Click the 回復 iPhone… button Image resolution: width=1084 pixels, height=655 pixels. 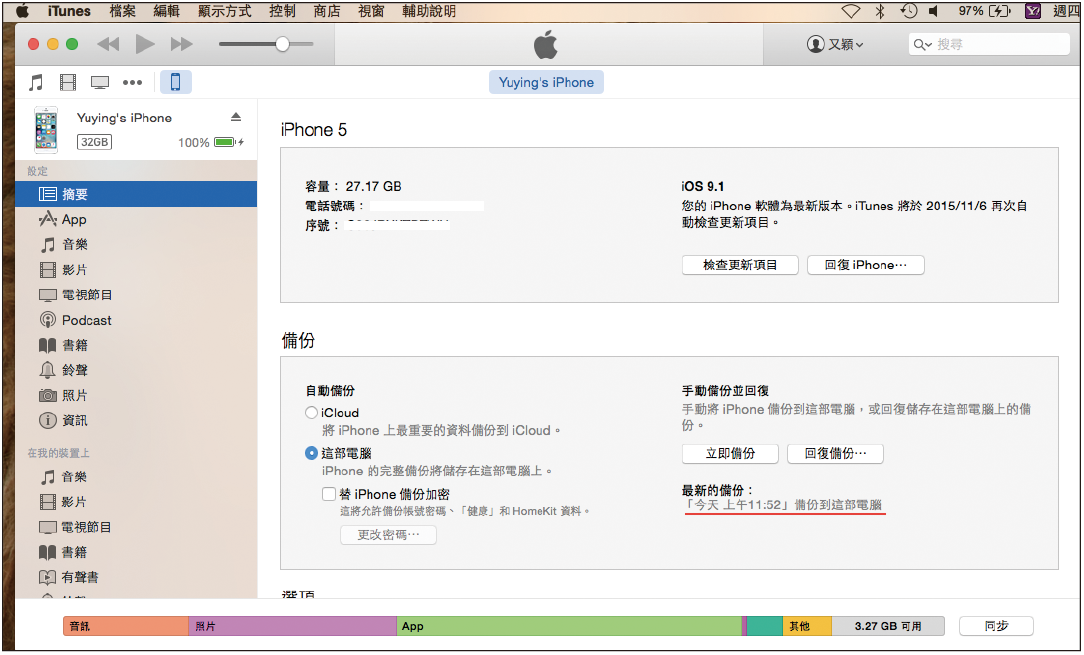coord(866,265)
